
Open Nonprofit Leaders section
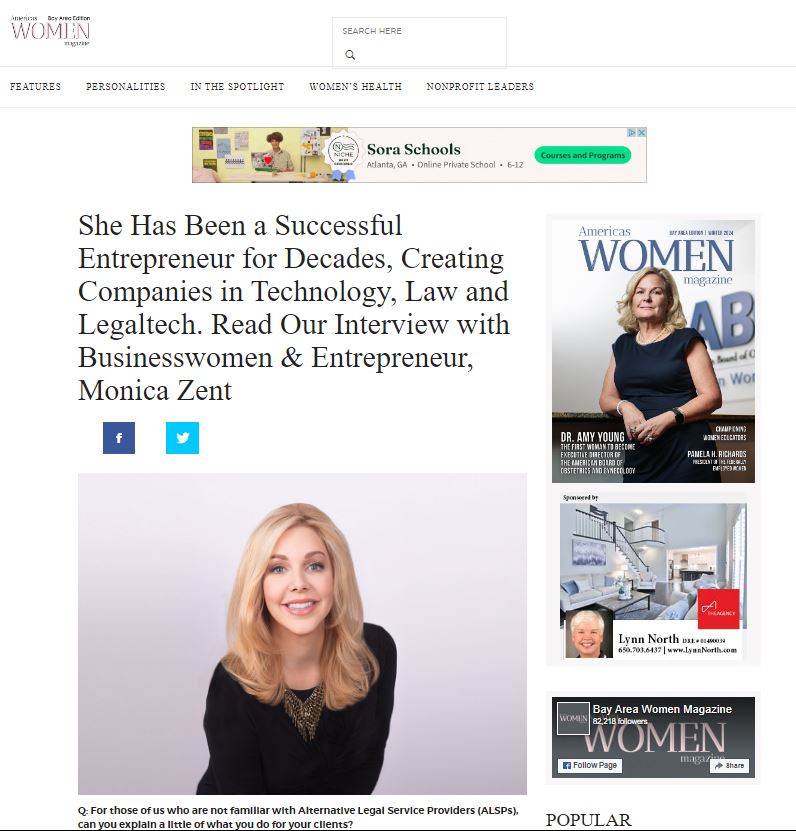point(480,86)
